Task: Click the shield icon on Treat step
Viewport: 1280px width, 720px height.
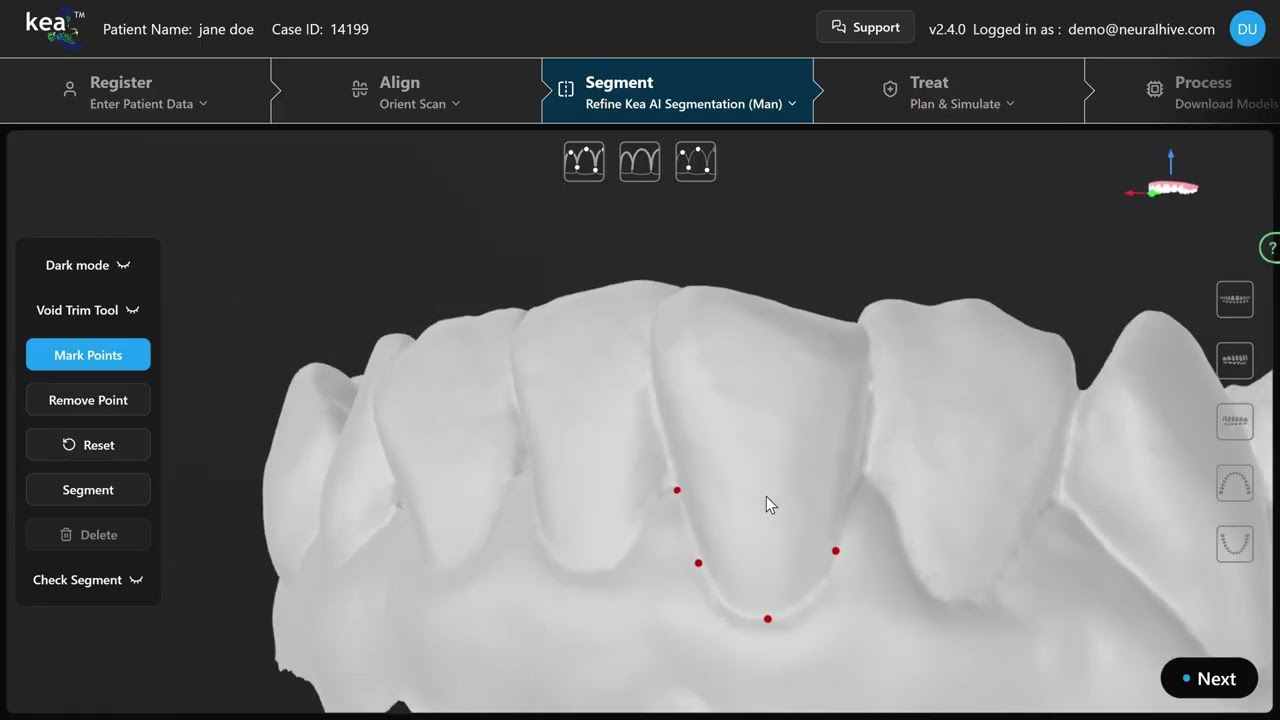Action: pos(890,90)
